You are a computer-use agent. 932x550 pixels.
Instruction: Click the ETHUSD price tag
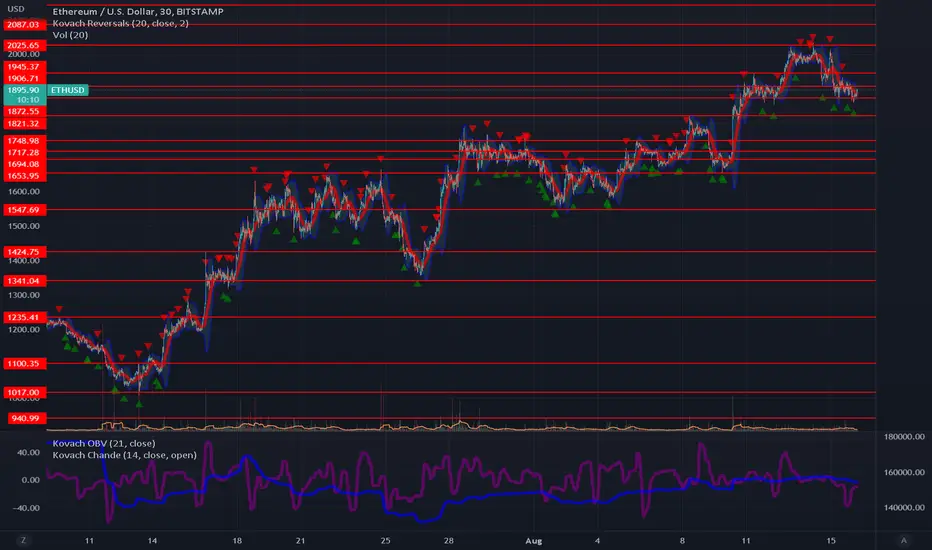click(x=68, y=90)
